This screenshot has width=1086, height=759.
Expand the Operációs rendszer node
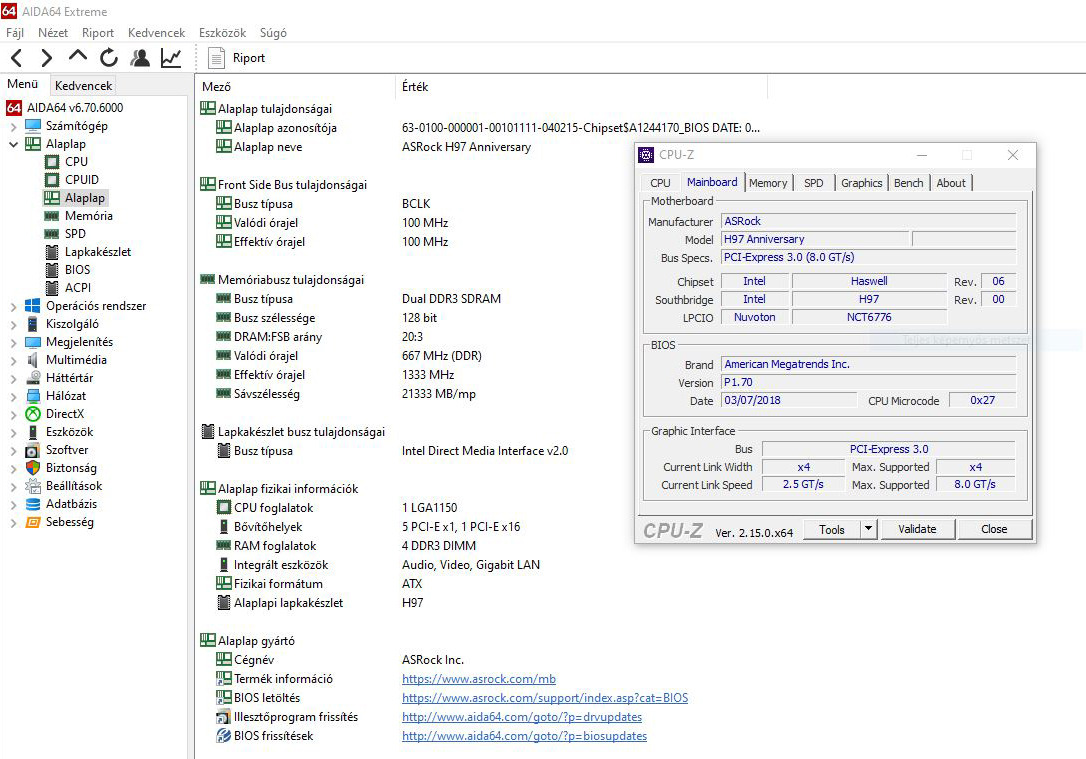pos(13,306)
